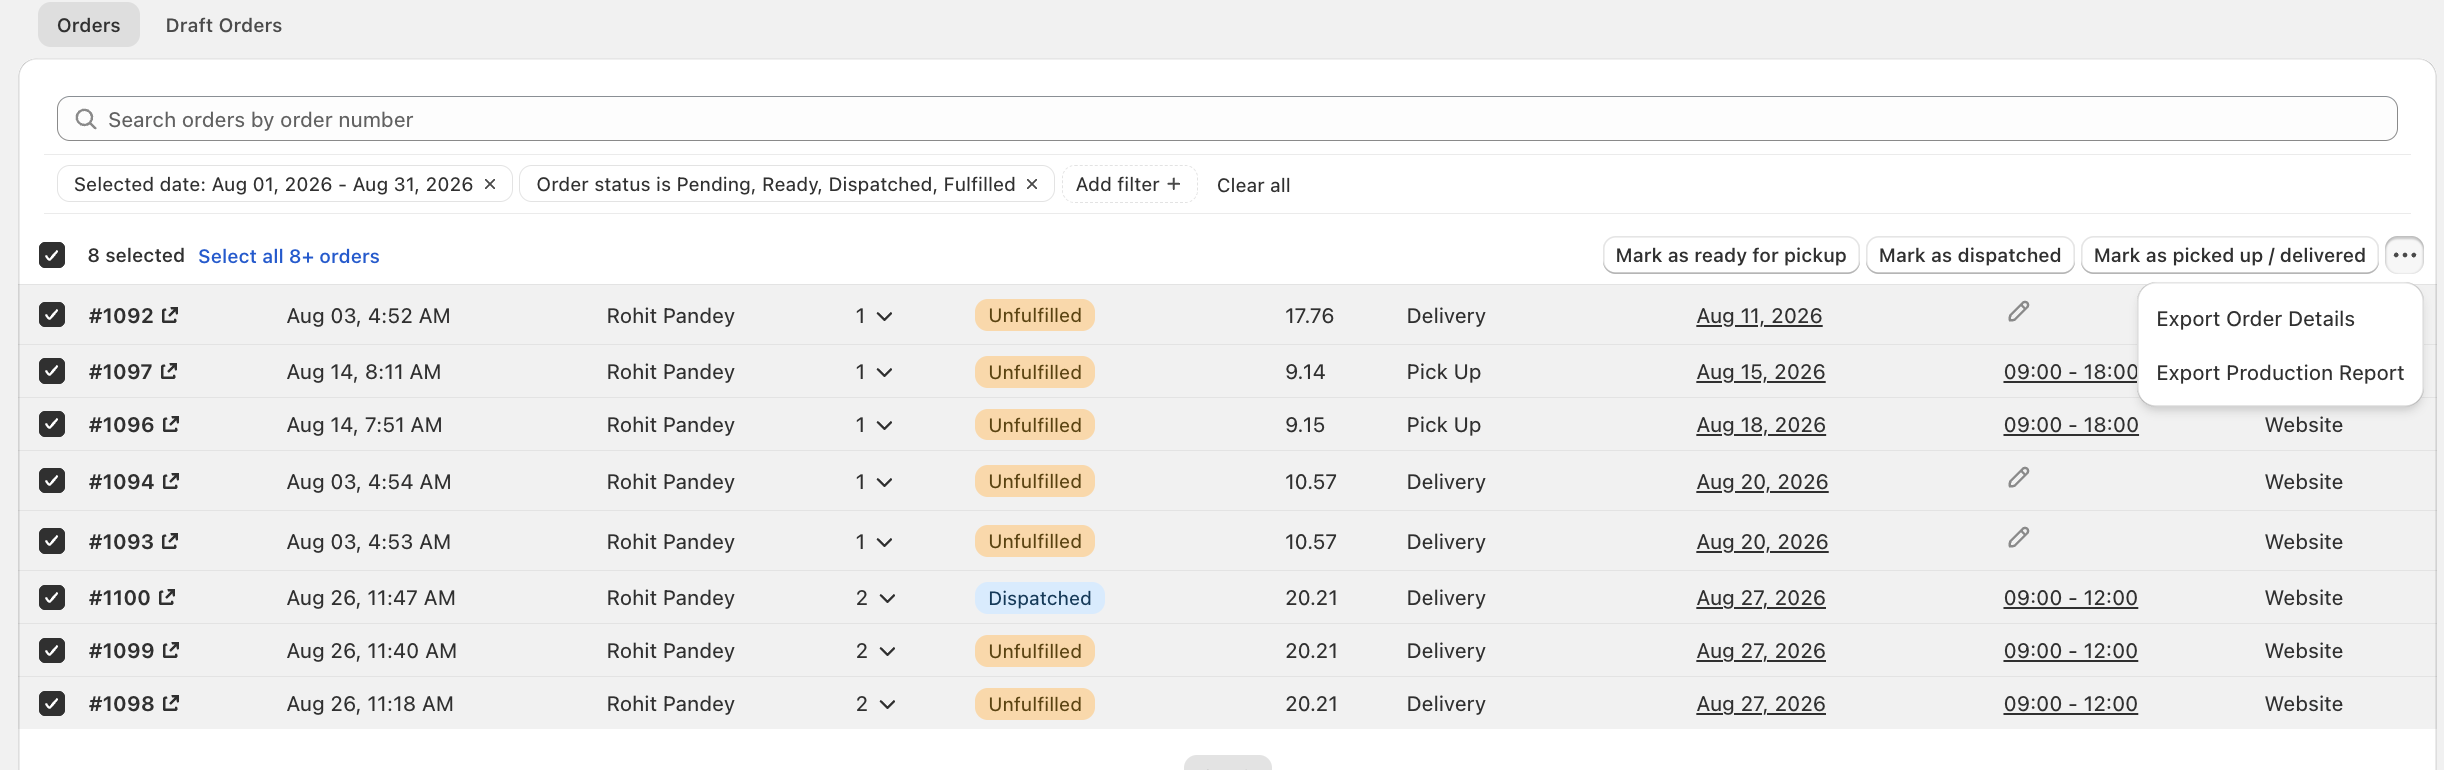Uncheck order #1098 checkbox

(x=52, y=703)
